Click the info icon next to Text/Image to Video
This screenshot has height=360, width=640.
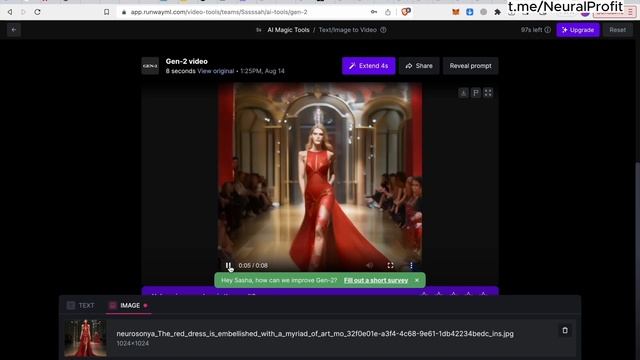383,30
